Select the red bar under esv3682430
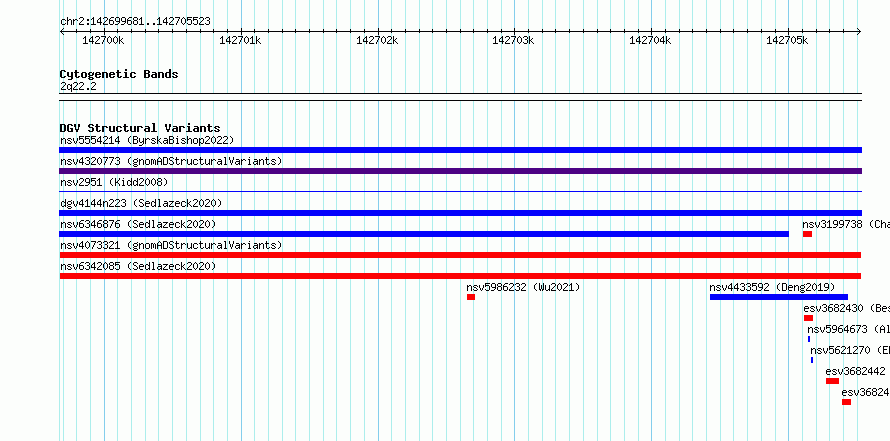 click(808, 318)
